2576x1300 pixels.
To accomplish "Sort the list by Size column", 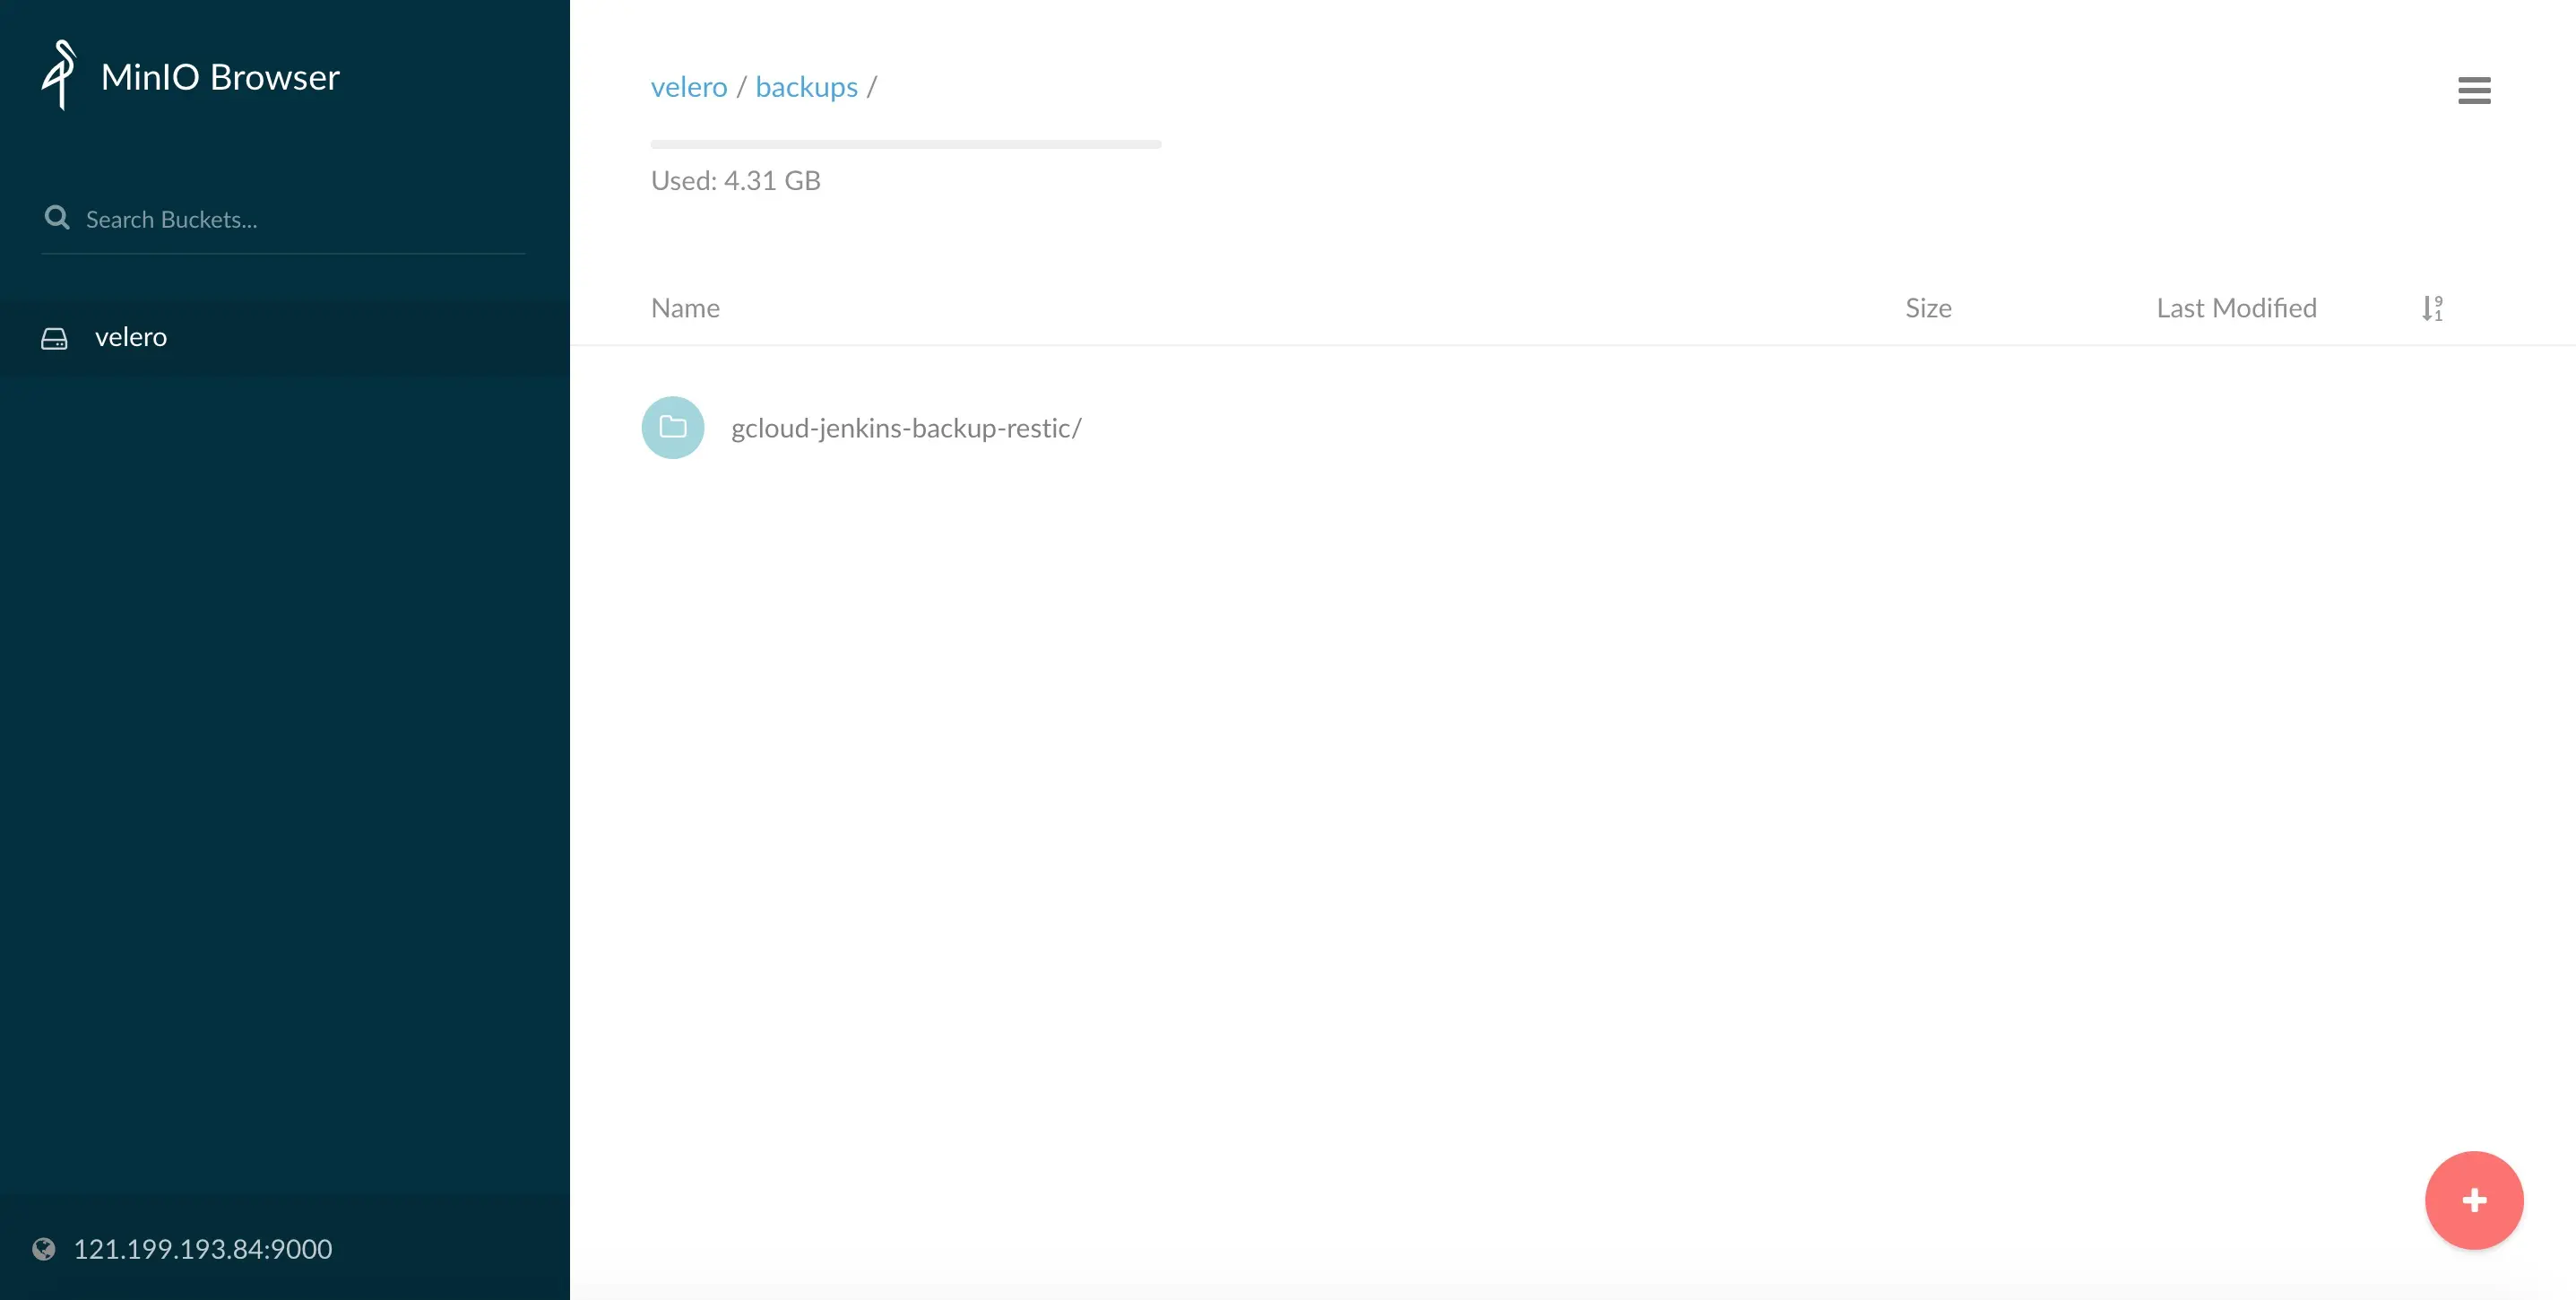I will (1927, 308).
